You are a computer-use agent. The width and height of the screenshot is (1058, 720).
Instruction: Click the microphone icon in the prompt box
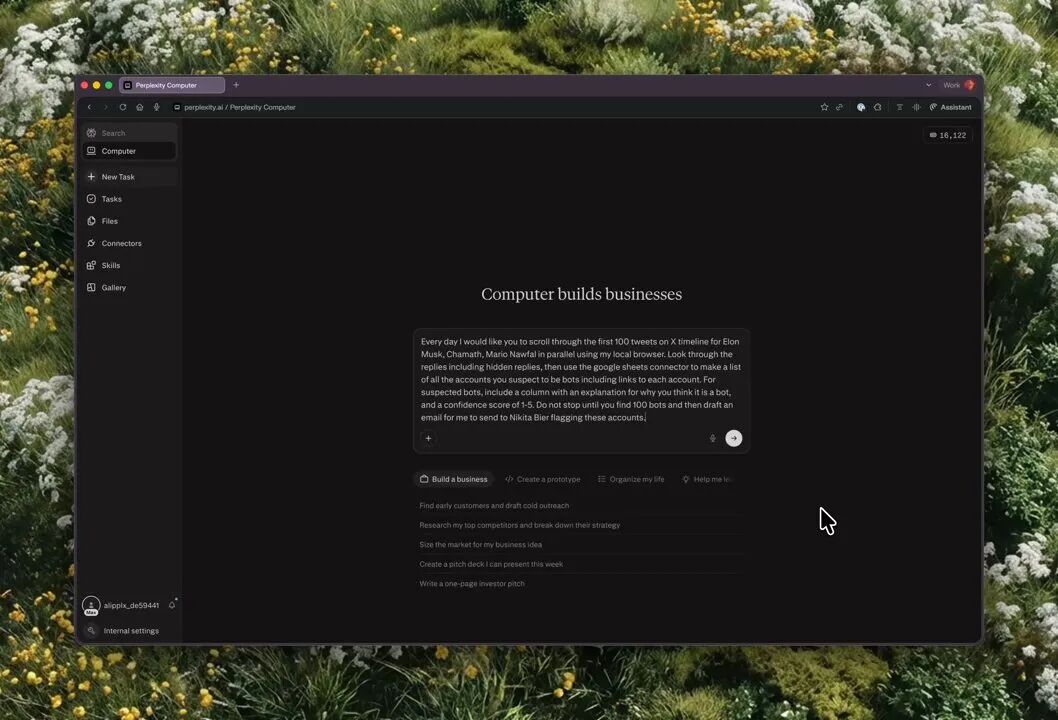[x=713, y=438]
